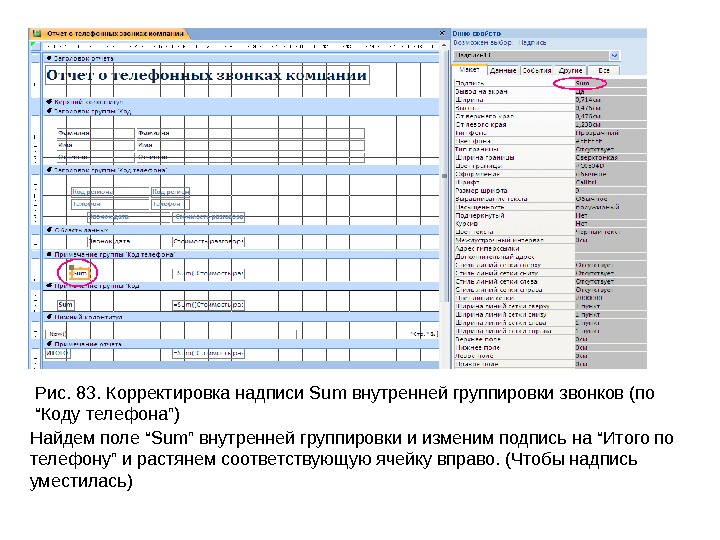Viewport: 720px width, 540px height.
Task: Open the Другие tab in property sheet
Action: point(570,70)
